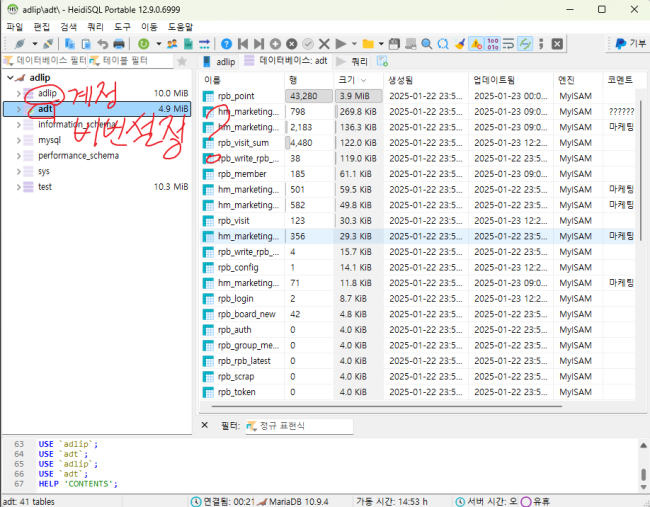Sort by the 업데이트됨 column header
This screenshot has height=507, width=650.
point(511,80)
